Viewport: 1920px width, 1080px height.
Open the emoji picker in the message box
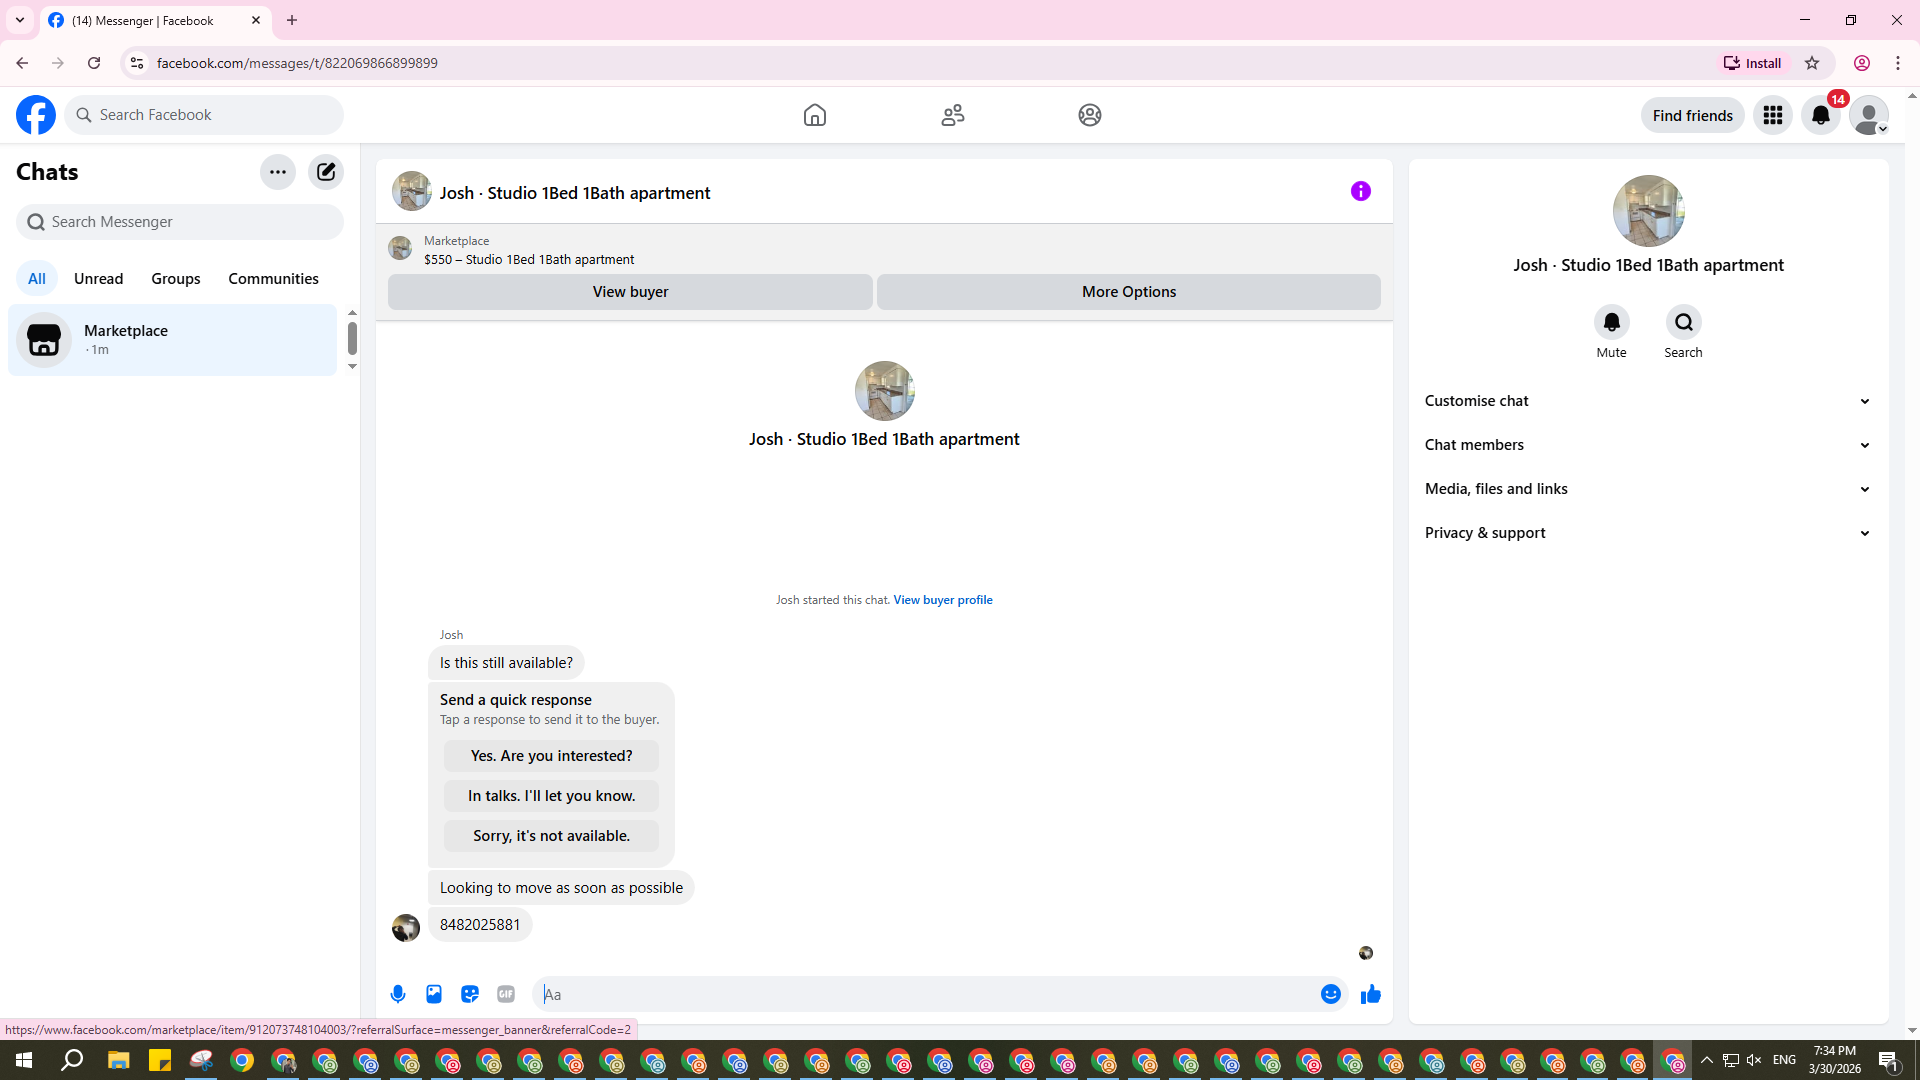click(1330, 994)
